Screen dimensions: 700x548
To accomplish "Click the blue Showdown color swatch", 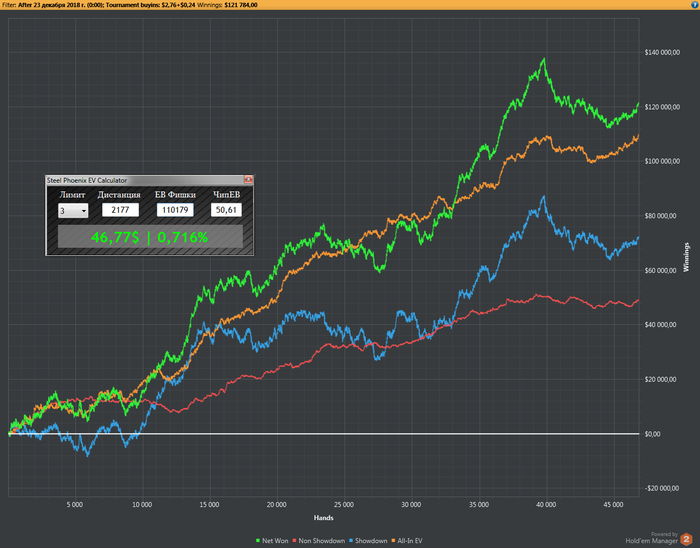I will [351, 541].
